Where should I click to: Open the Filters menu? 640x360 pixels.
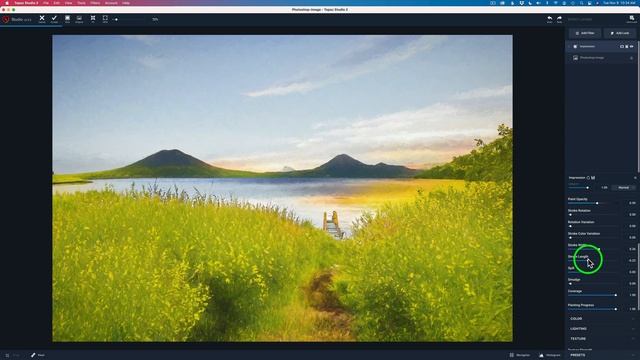[x=95, y=3]
